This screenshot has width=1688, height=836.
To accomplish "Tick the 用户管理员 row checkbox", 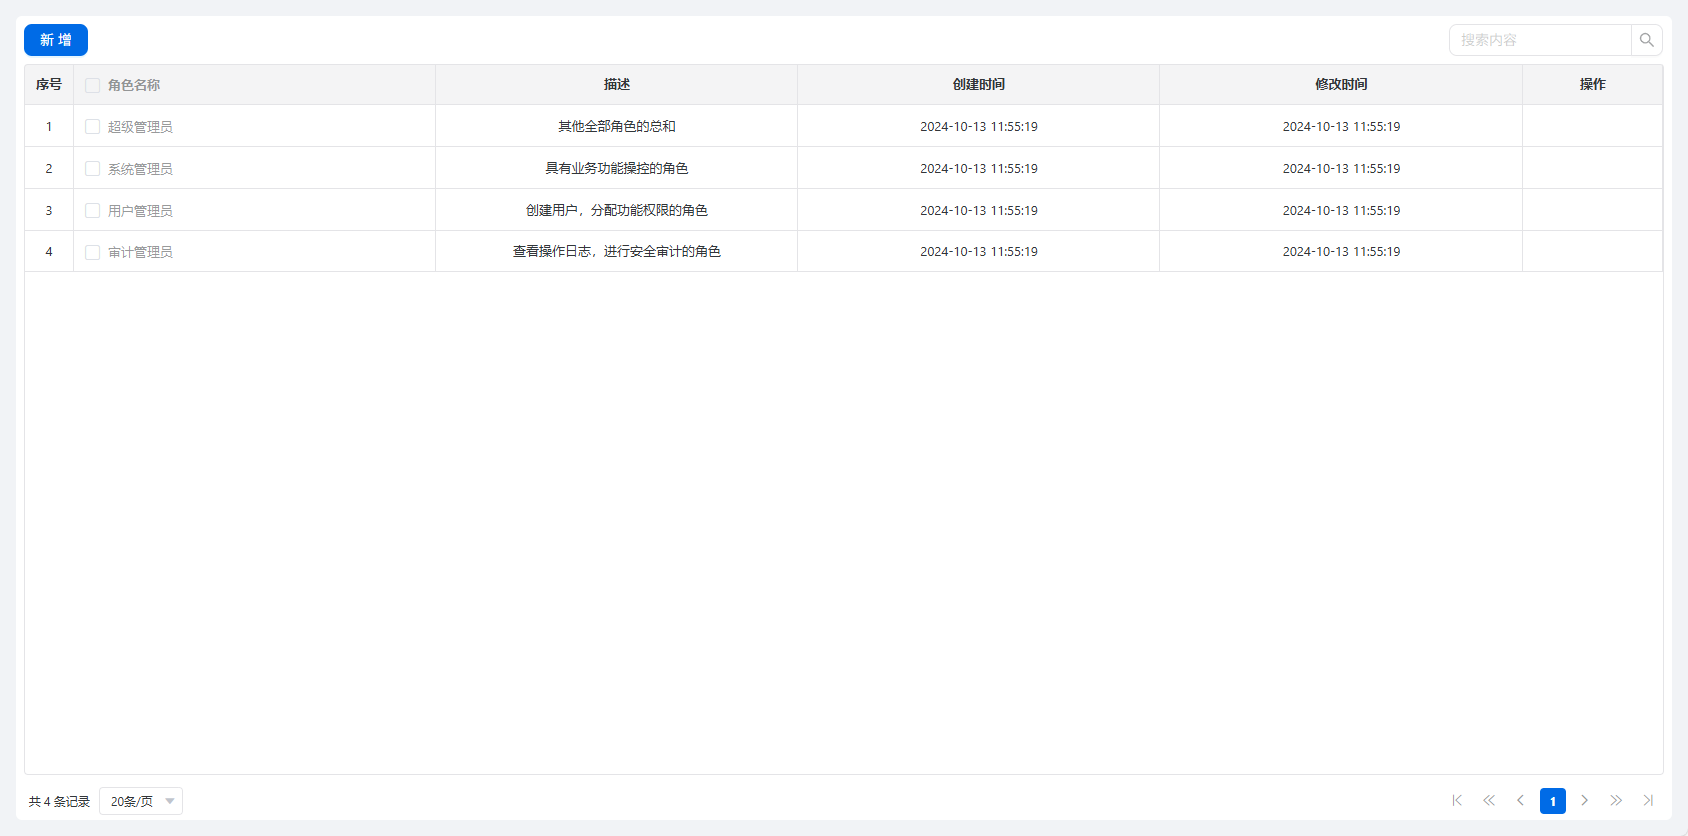I will coord(93,211).
